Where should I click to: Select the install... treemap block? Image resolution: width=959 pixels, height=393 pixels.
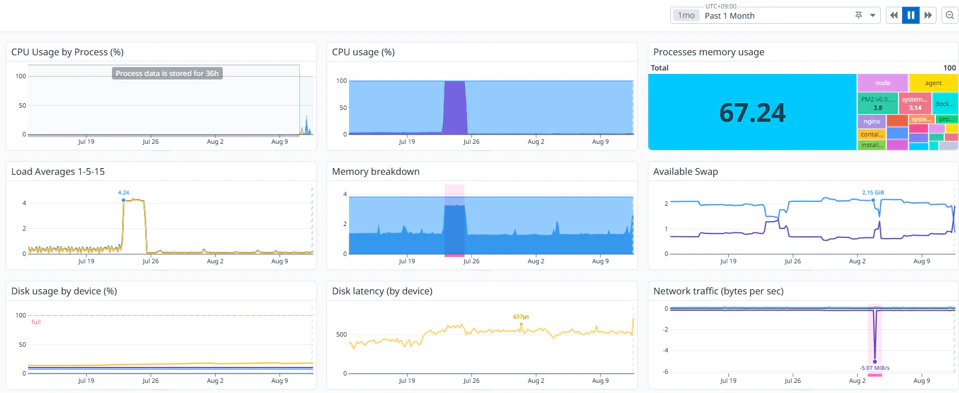point(872,145)
